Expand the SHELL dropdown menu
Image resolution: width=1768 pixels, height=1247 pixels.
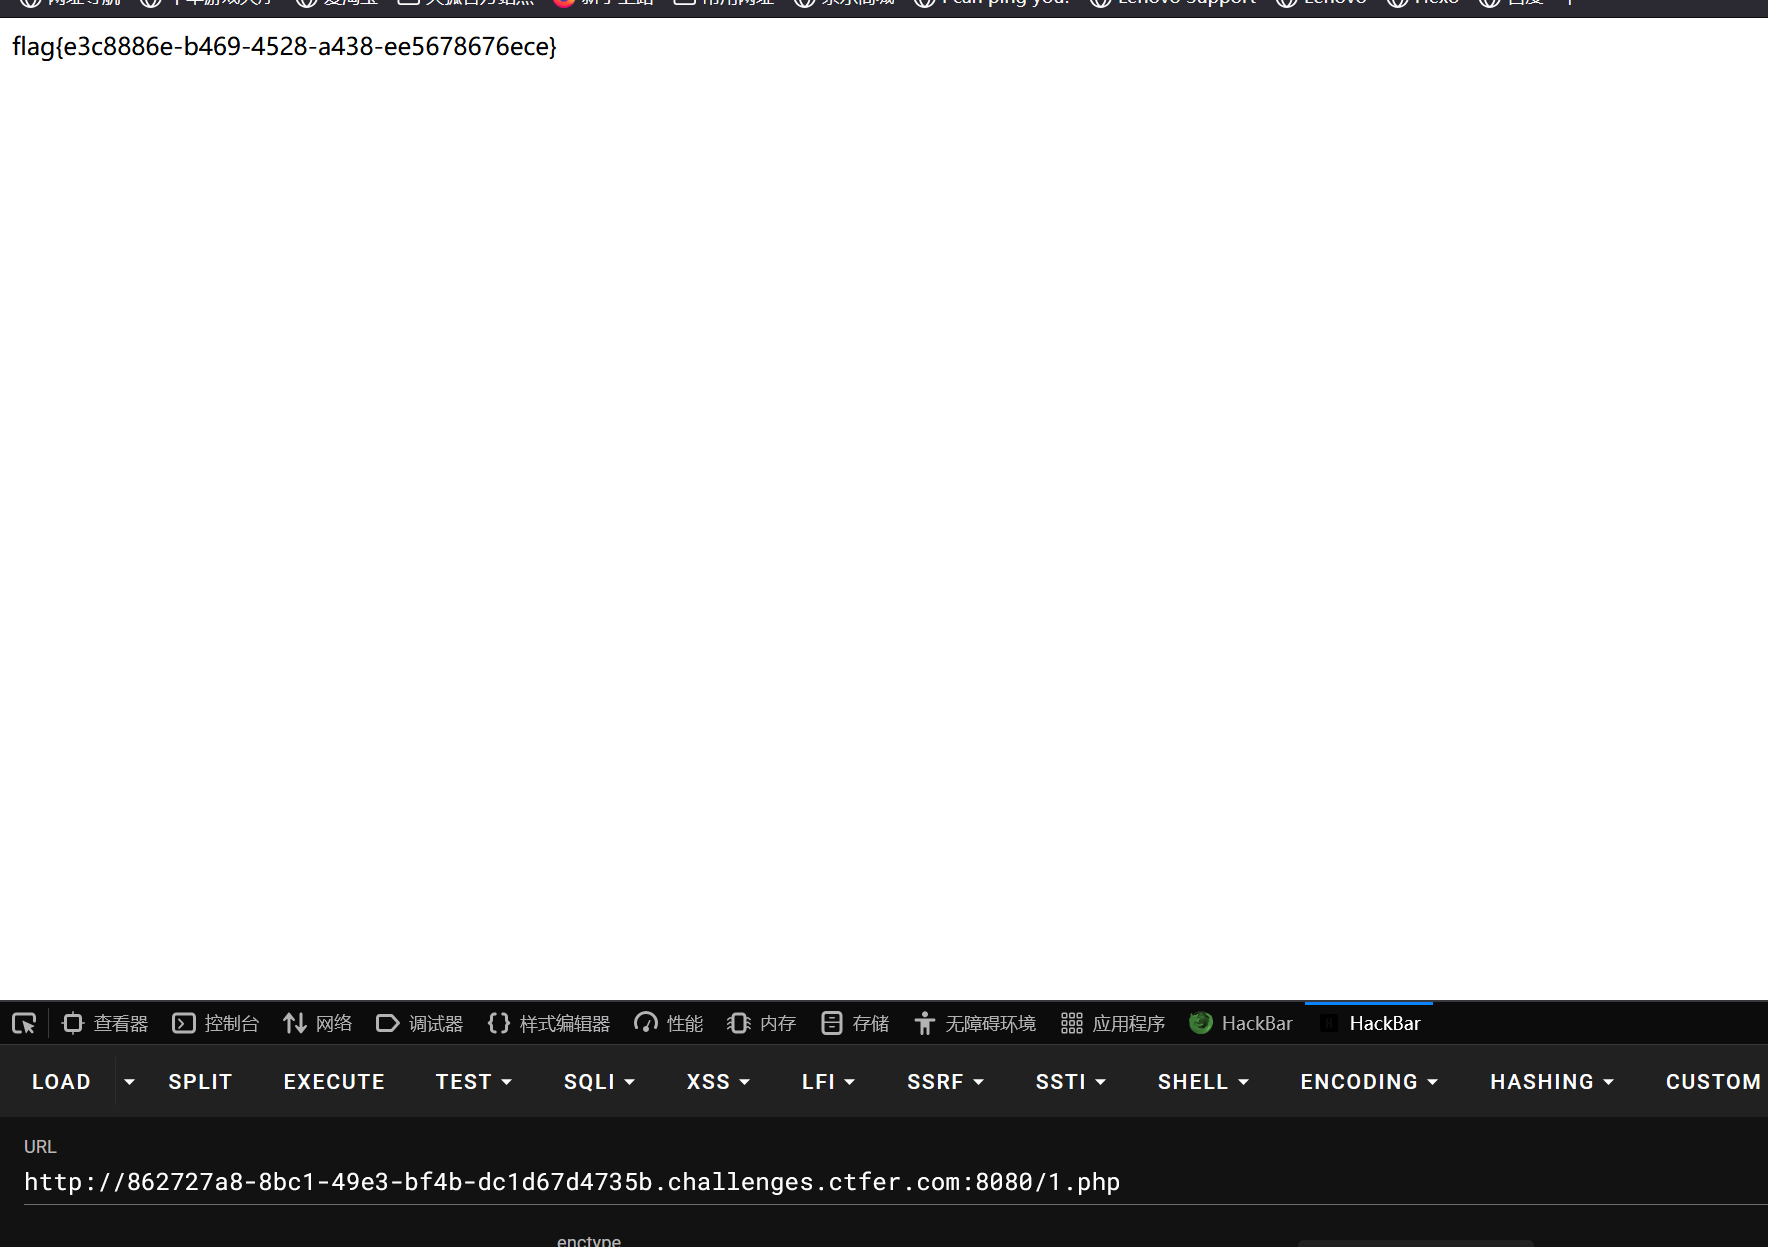[1203, 1082]
